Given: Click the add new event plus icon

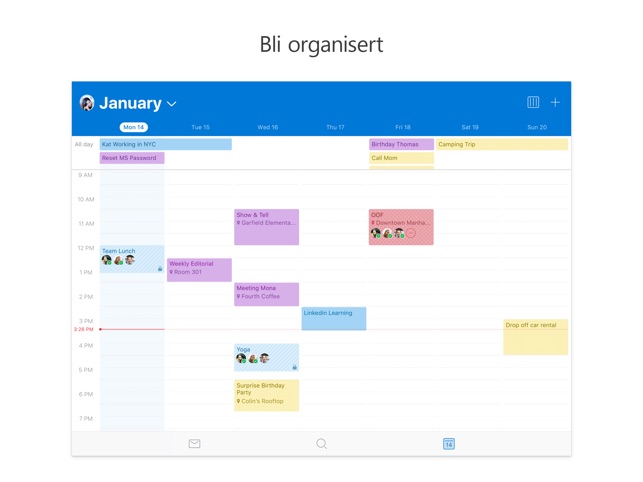Looking at the screenshot, I should point(555,102).
